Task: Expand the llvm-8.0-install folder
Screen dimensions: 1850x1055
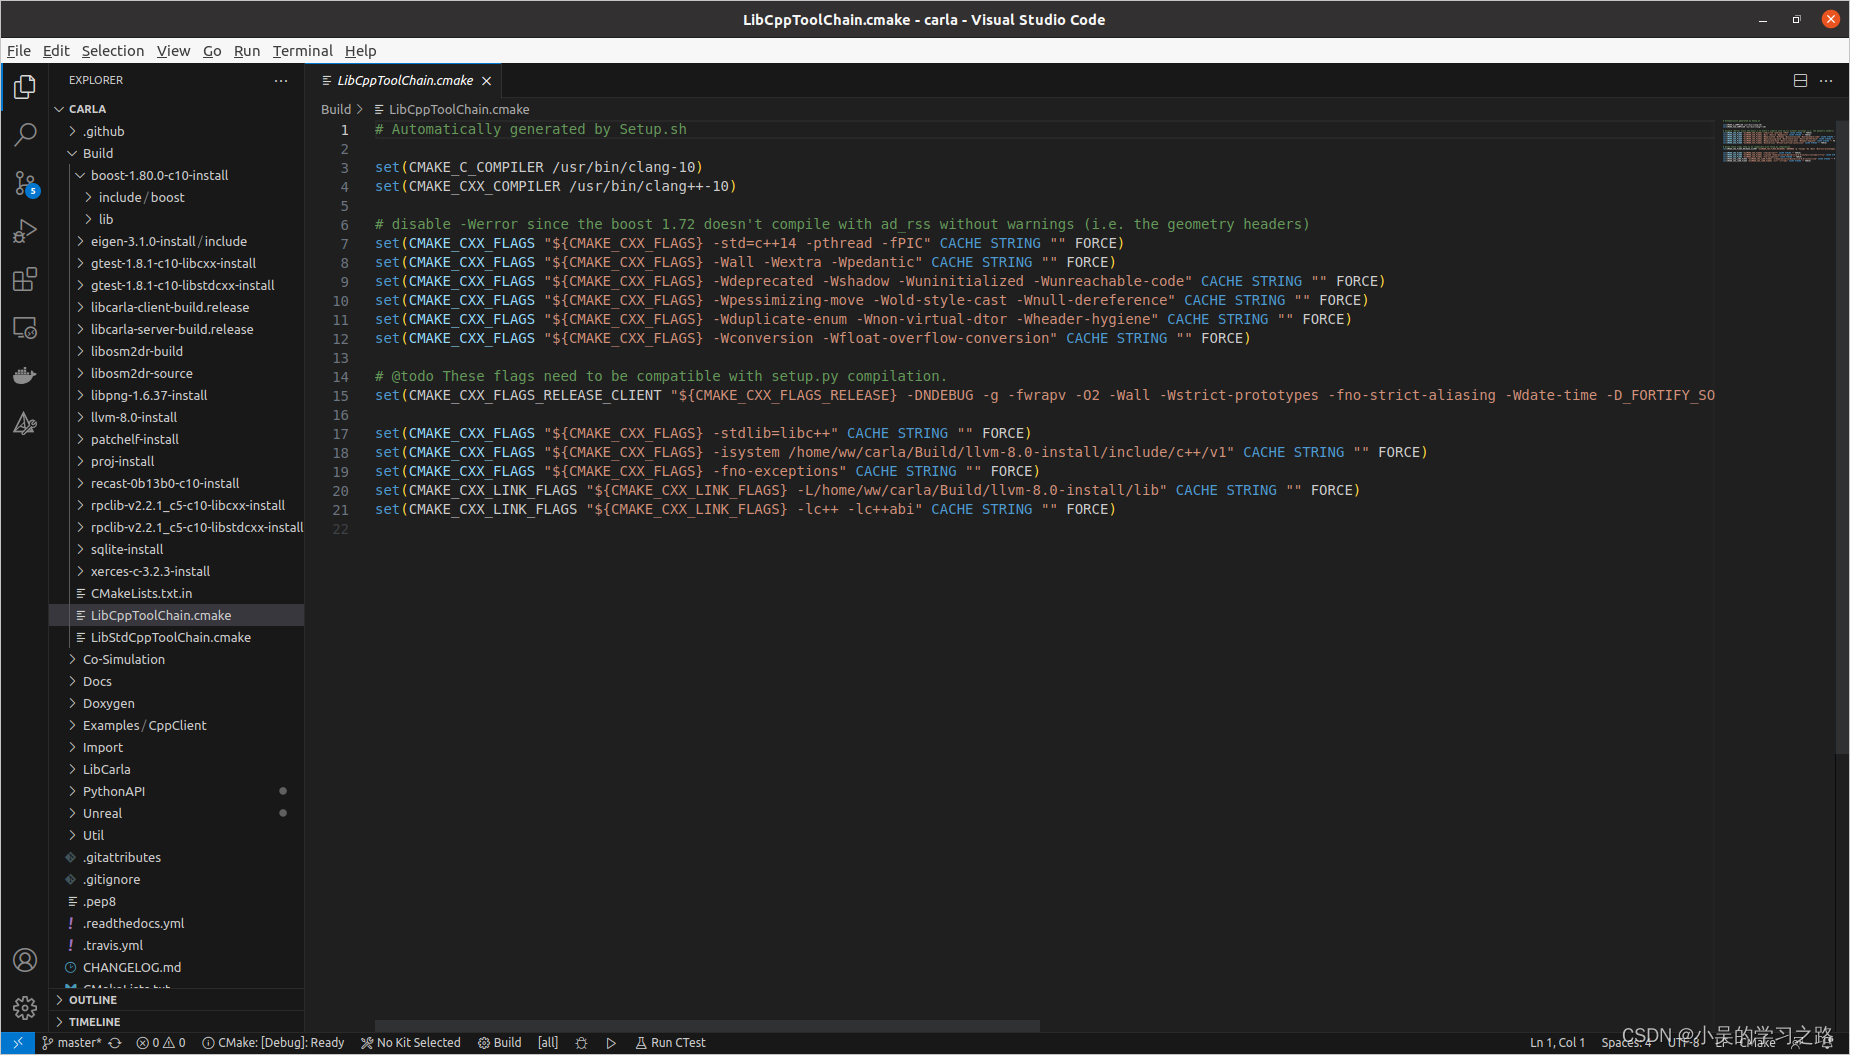Action: [177, 417]
